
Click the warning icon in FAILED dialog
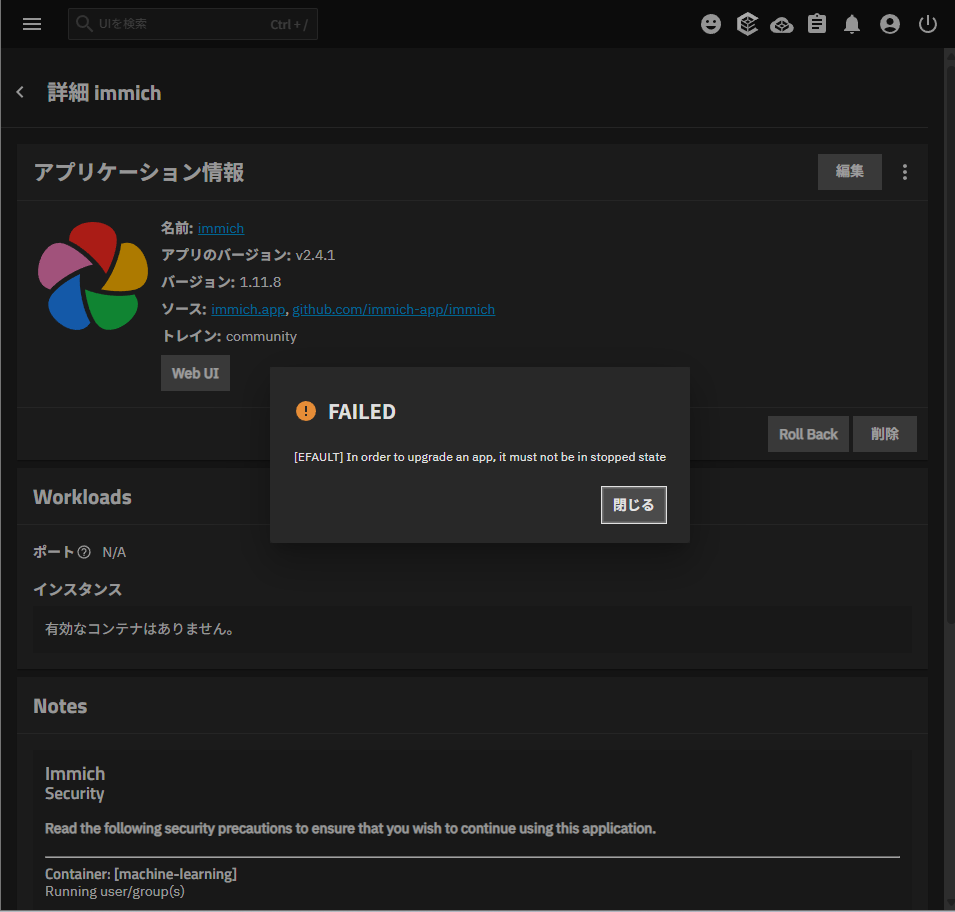click(x=306, y=411)
